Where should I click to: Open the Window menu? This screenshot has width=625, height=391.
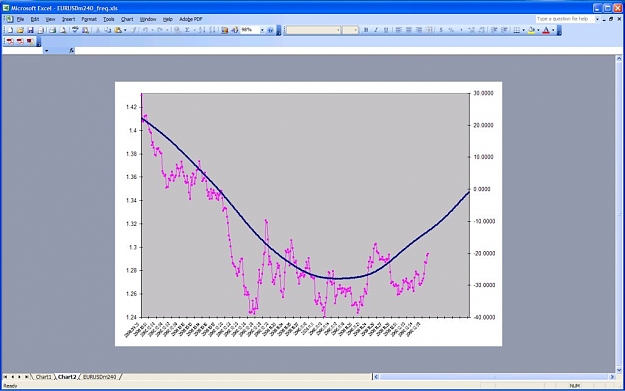[148, 19]
